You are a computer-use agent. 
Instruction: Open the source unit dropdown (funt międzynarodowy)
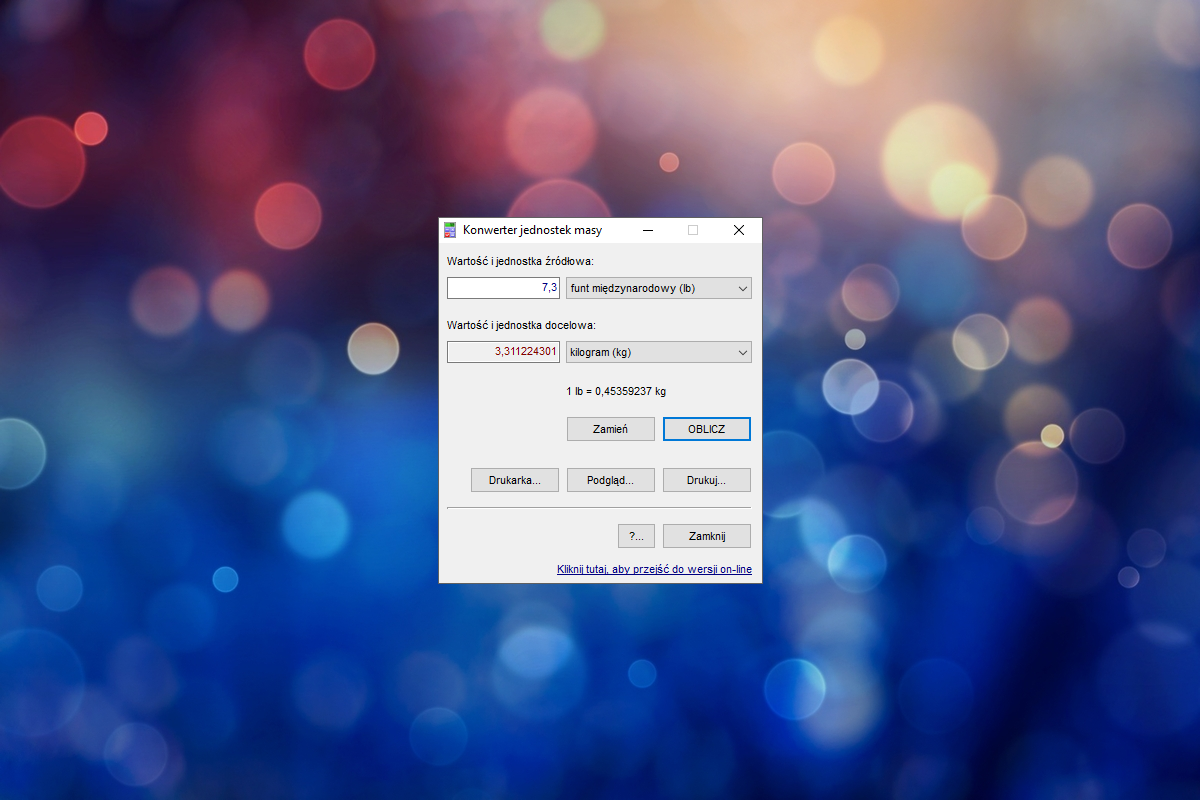[x=658, y=288]
